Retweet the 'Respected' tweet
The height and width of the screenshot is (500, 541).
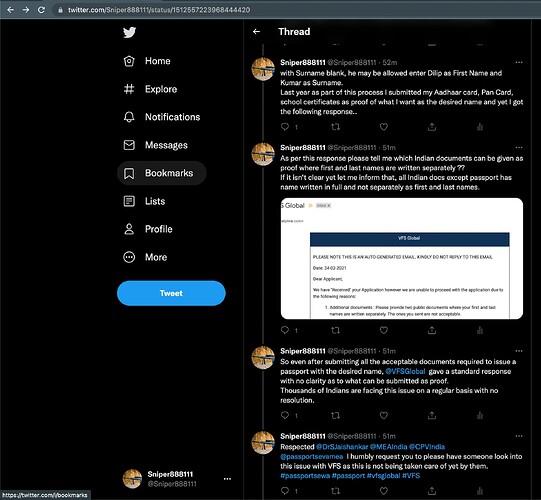335,490
